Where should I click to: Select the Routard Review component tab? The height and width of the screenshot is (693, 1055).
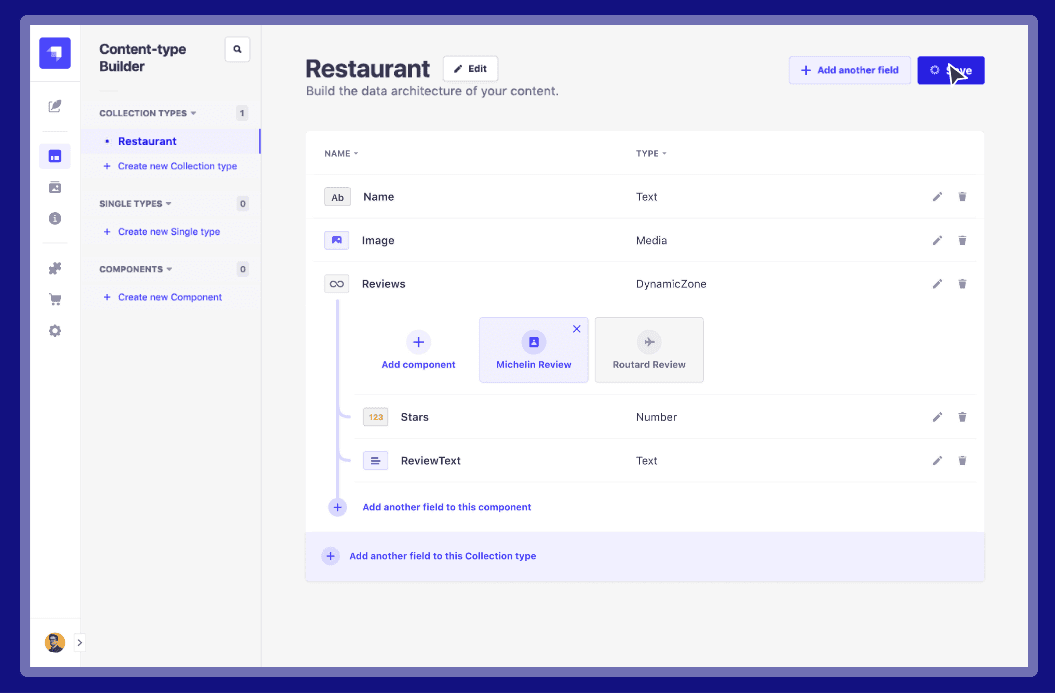(649, 350)
